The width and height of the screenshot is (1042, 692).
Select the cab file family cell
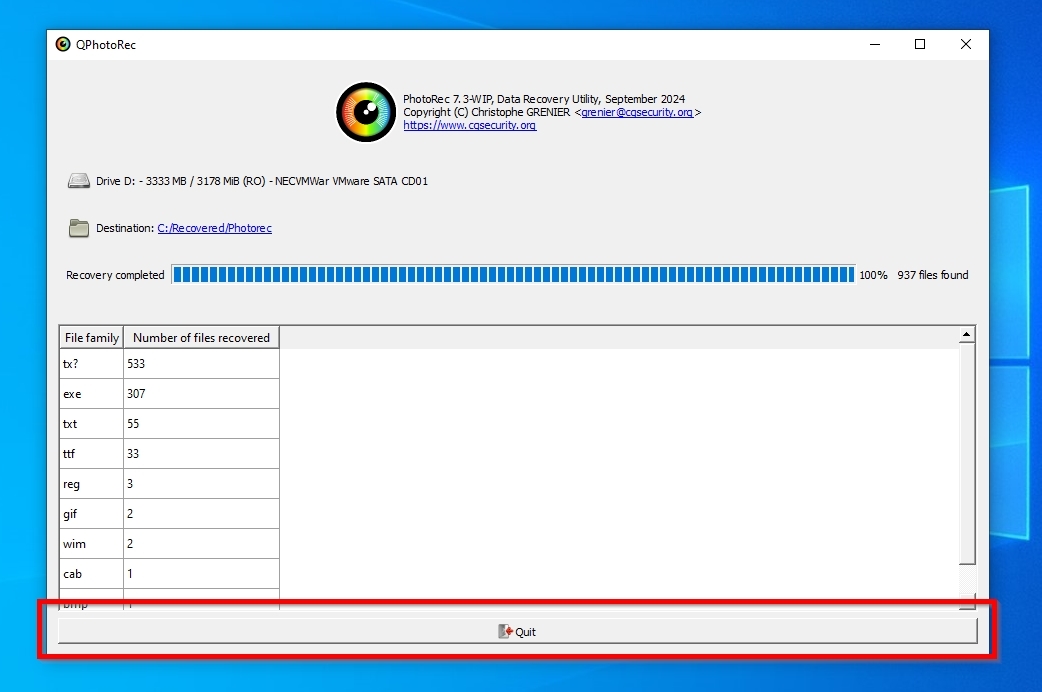click(x=91, y=573)
